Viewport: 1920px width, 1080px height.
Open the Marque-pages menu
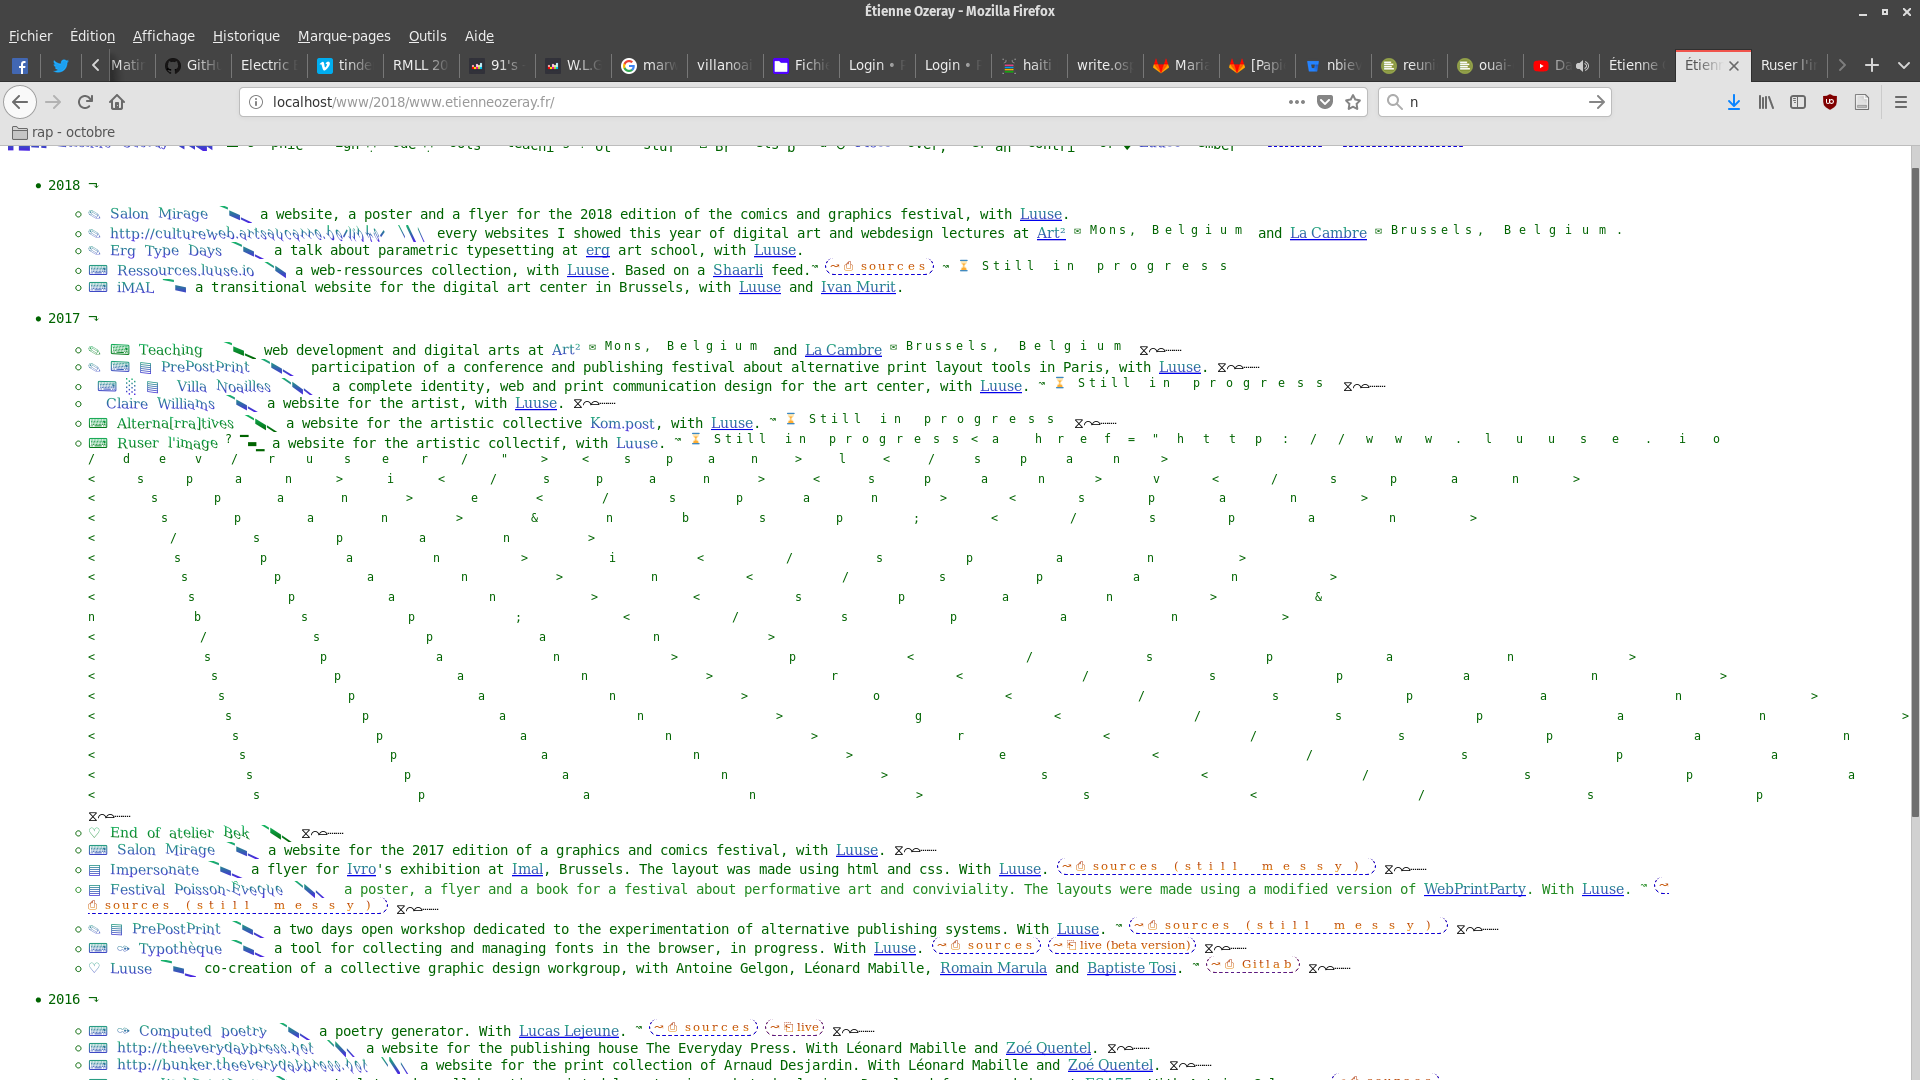[x=343, y=36]
